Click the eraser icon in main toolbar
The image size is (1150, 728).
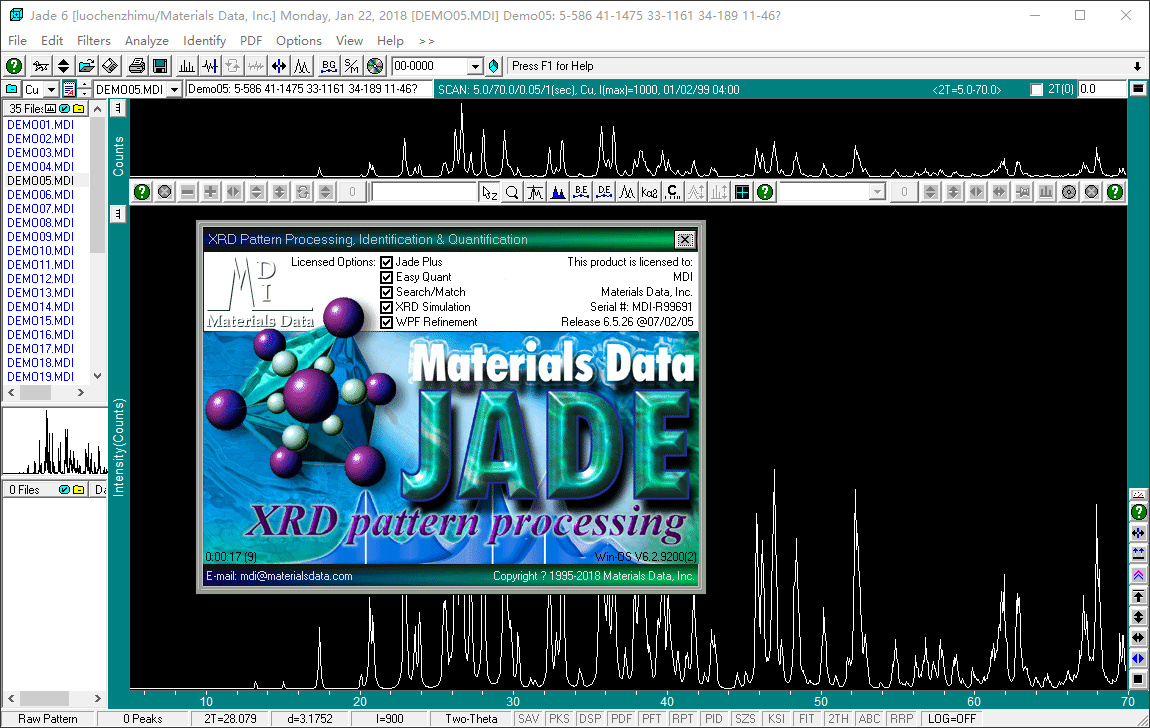click(x=110, y=66)
